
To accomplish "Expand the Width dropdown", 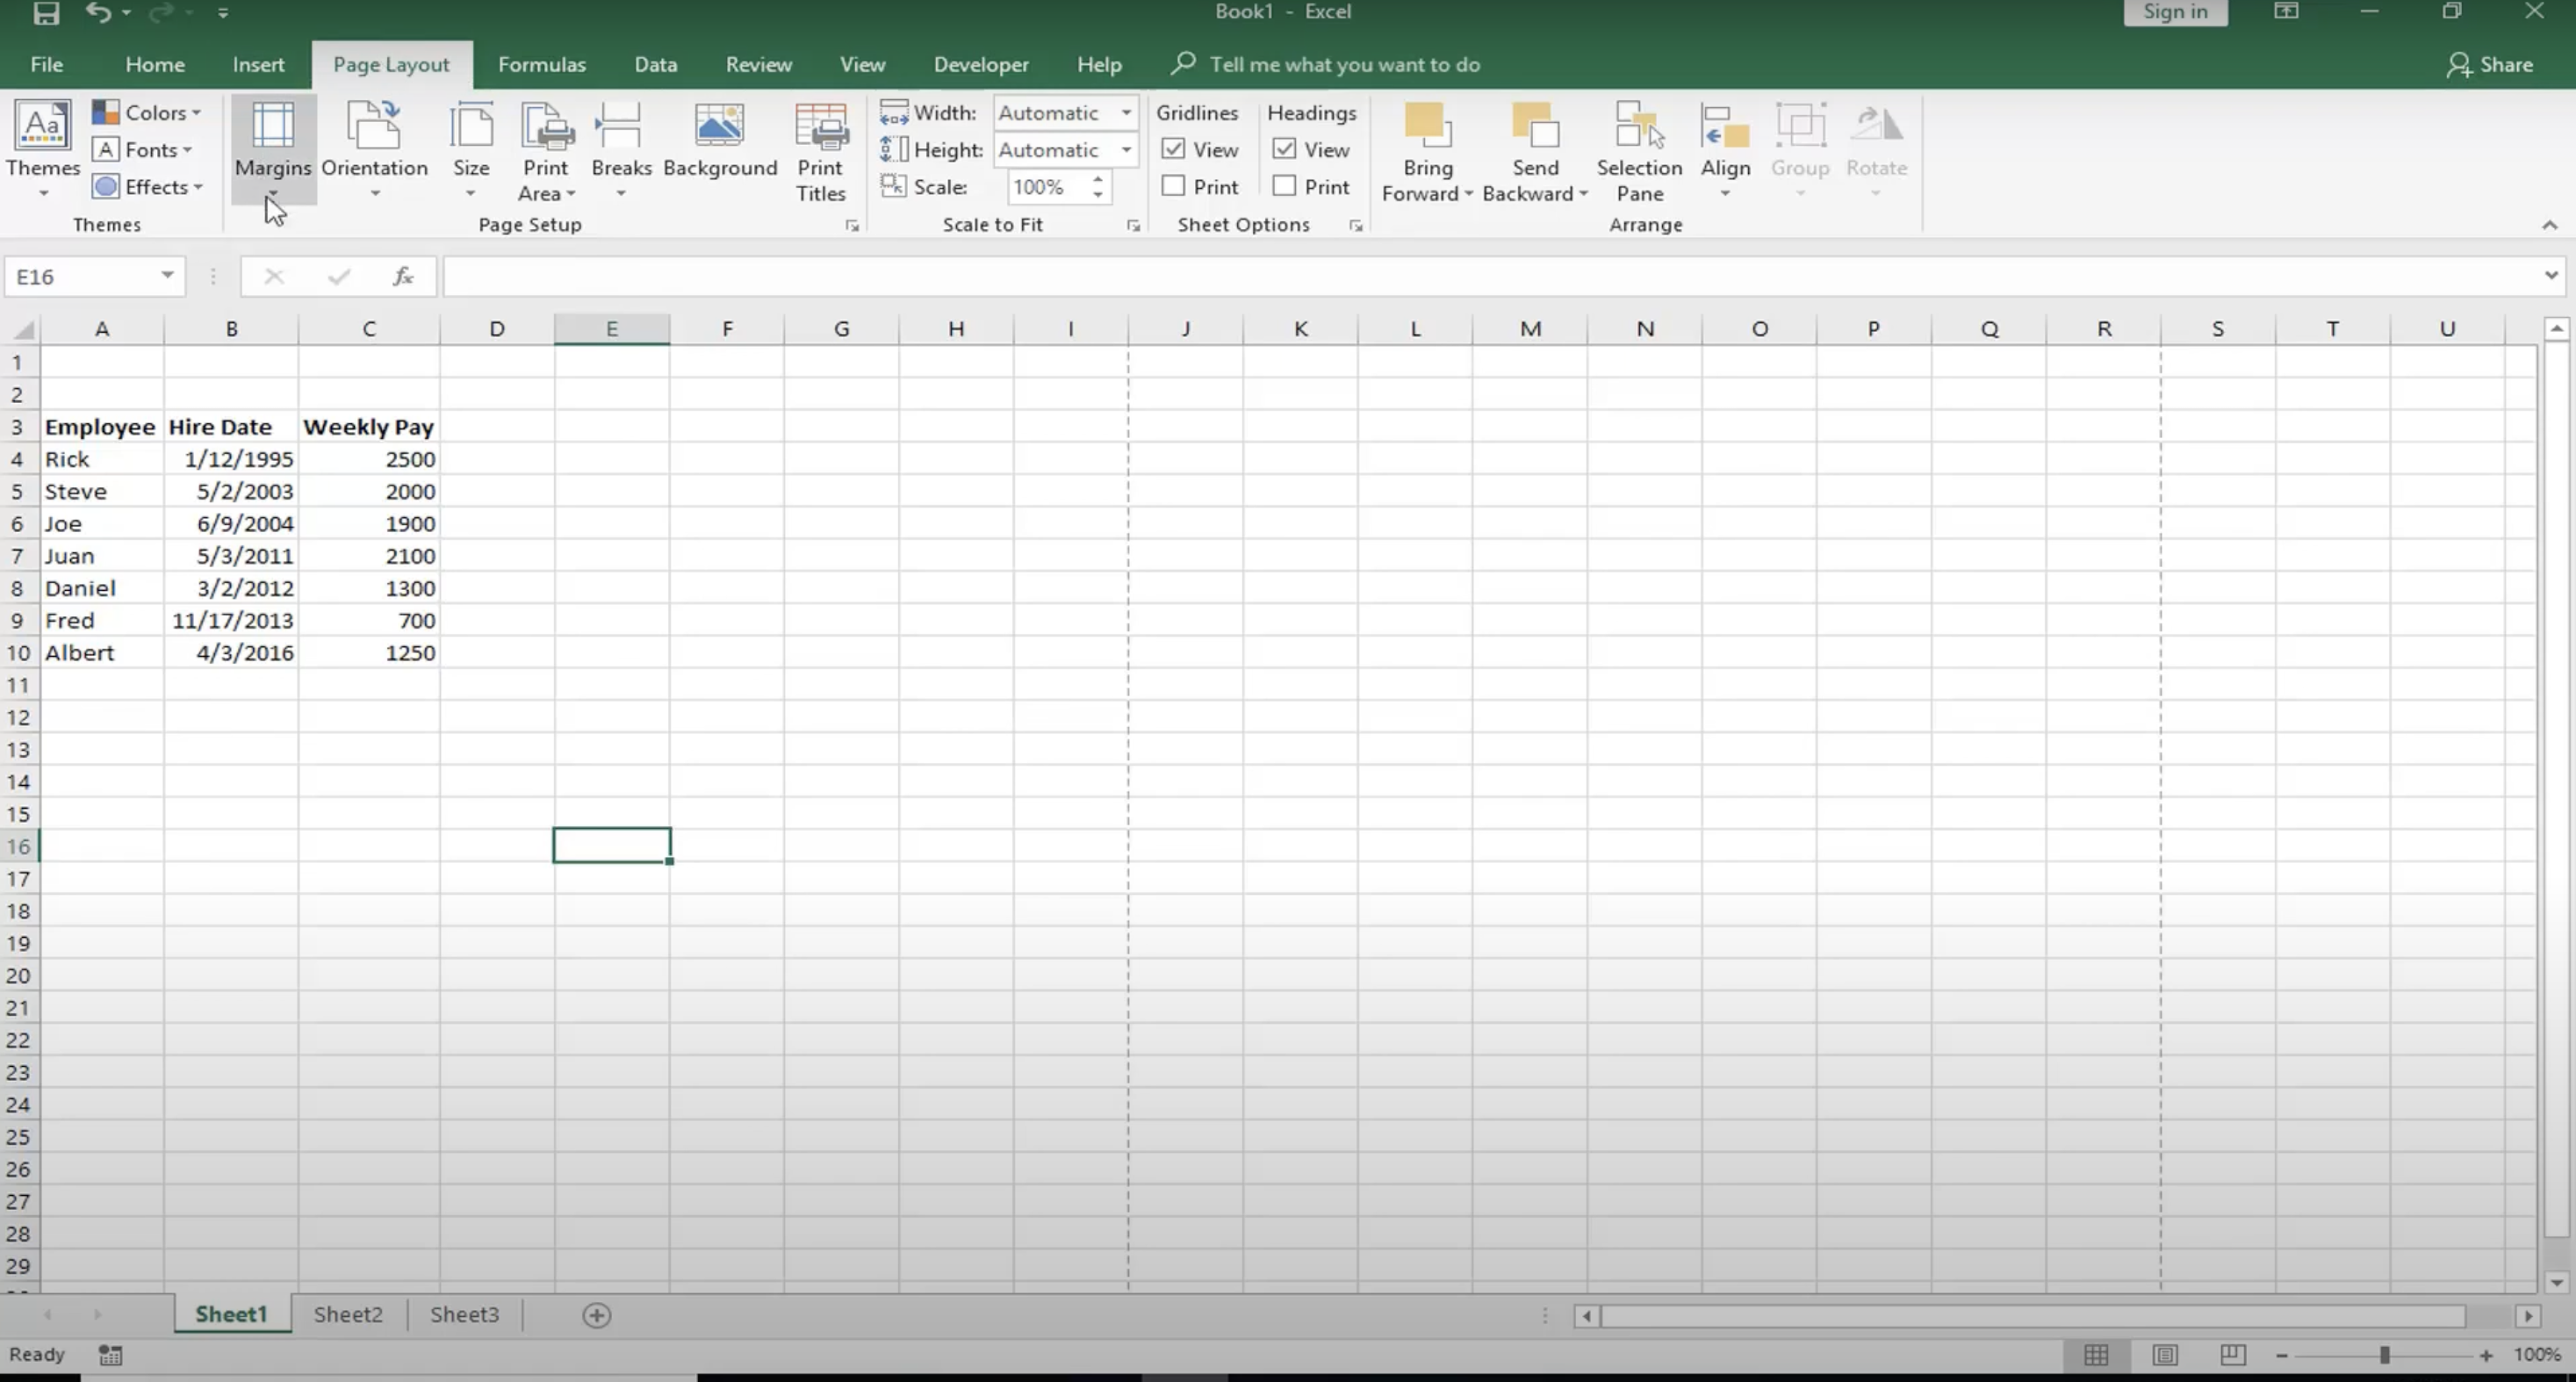I will coord(1126,112).
